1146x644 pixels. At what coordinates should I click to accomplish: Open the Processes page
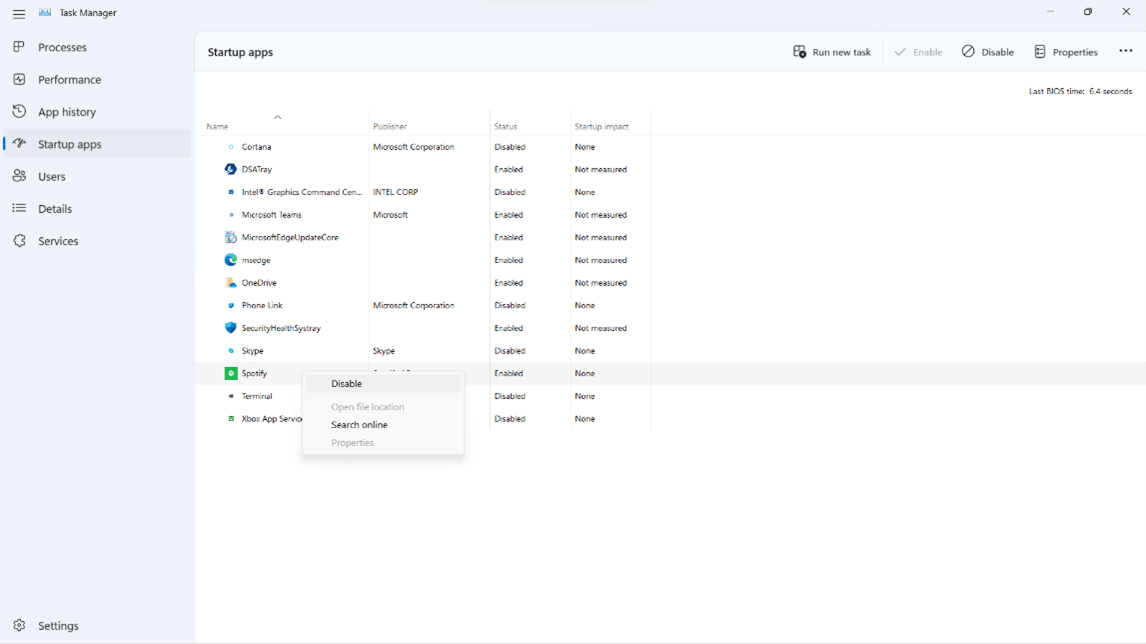tap(97, 47)
